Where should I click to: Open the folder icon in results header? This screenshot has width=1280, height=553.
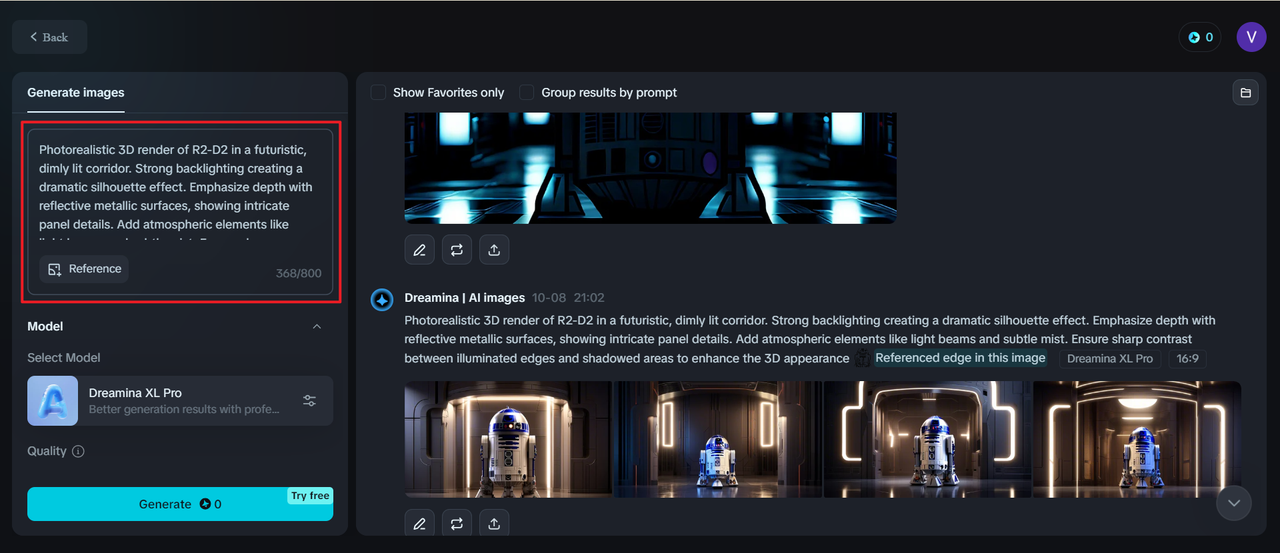(1245, 93)
